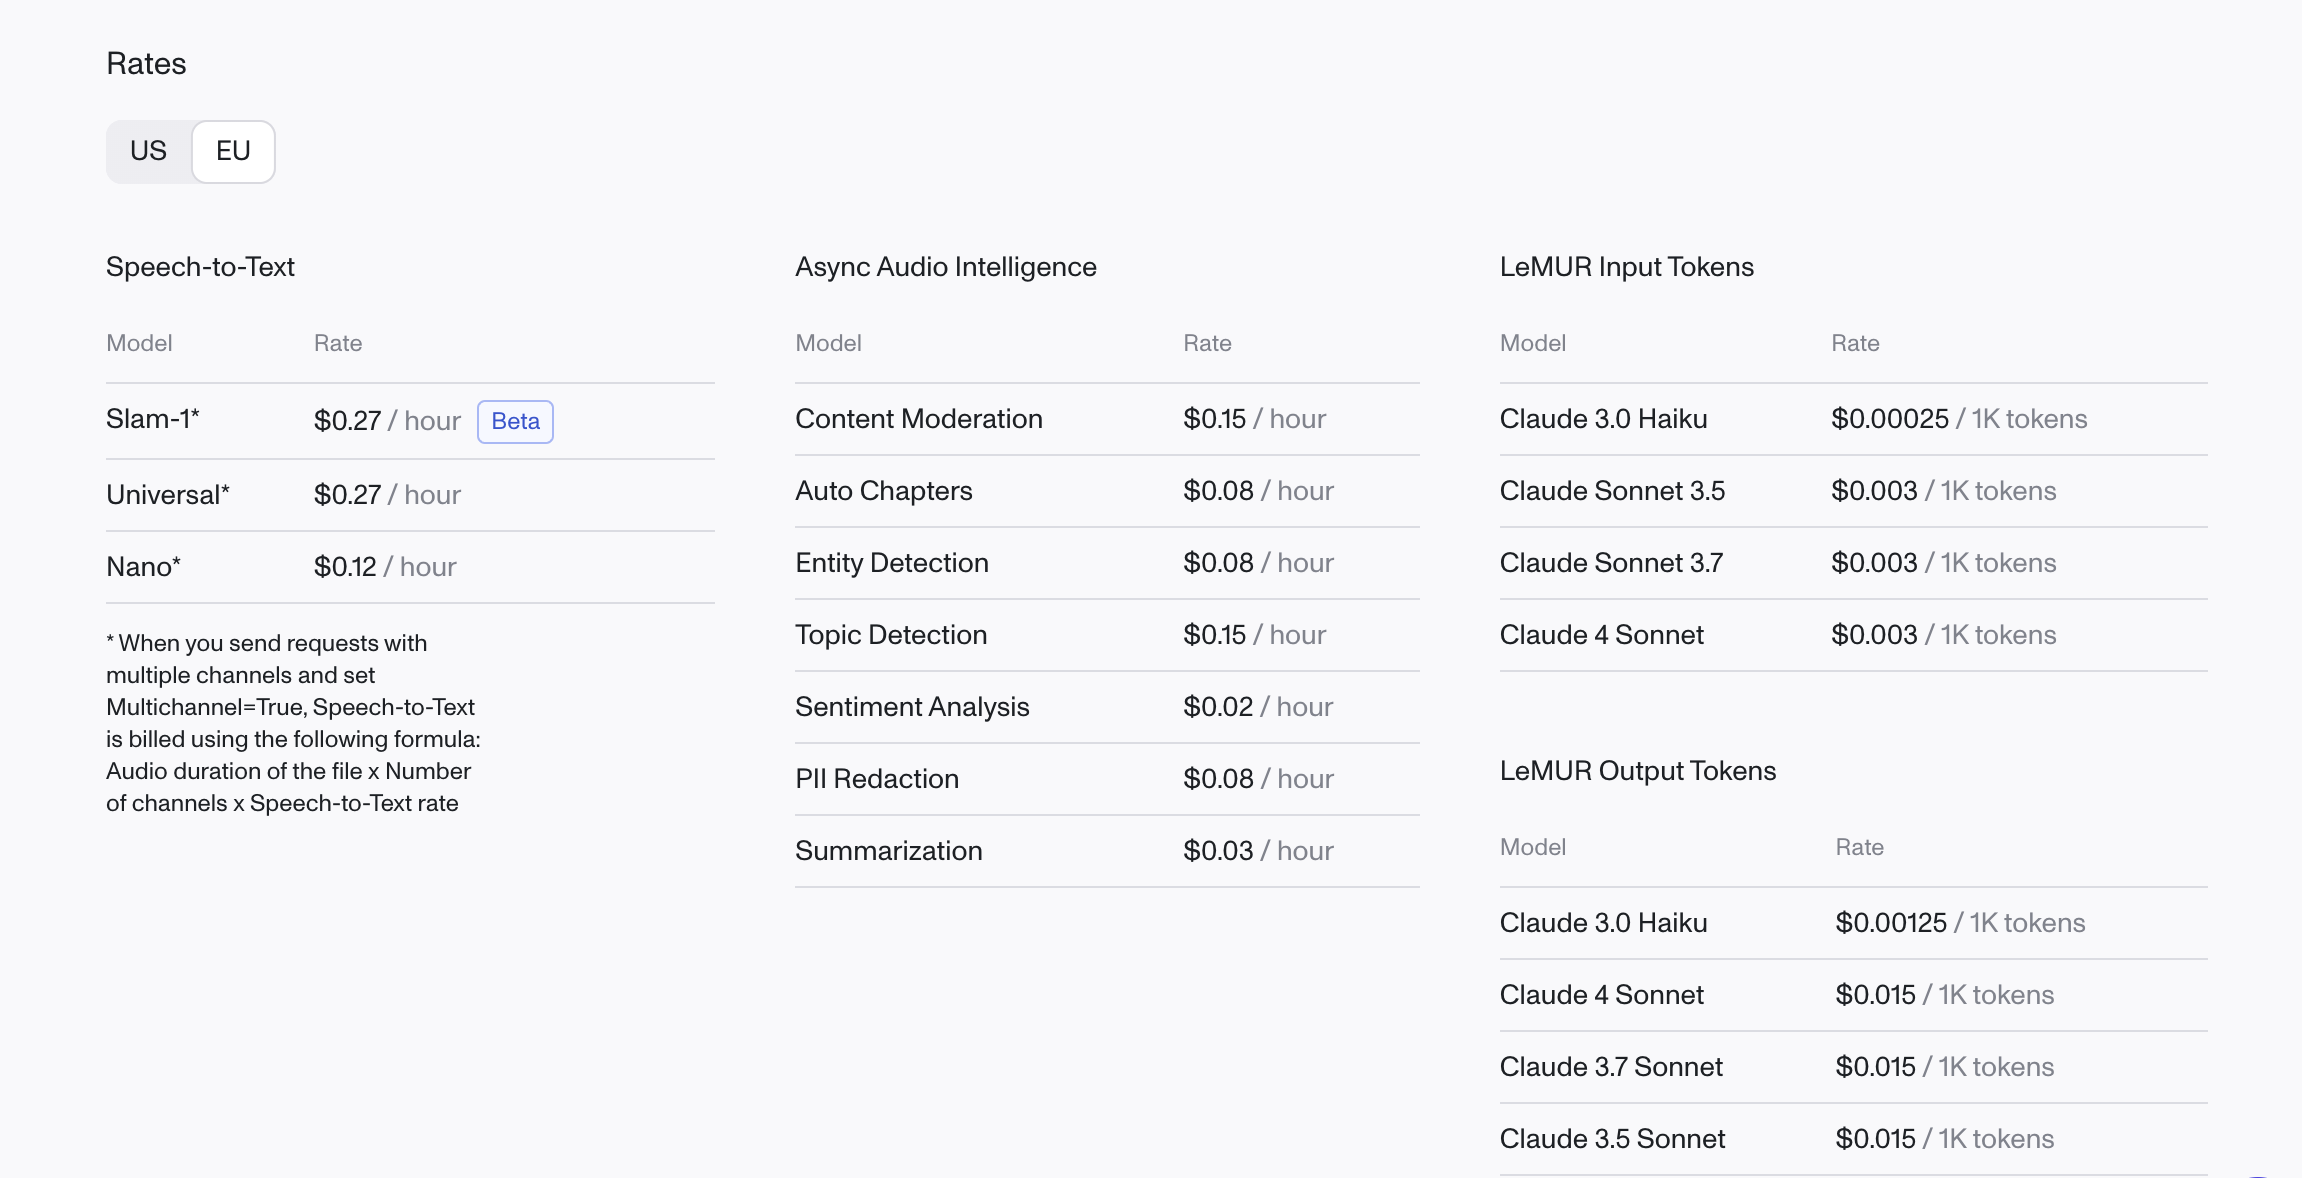
Task: Select Claude Sonnet 3.7 input tokens row
Action: coord(1854,563)
